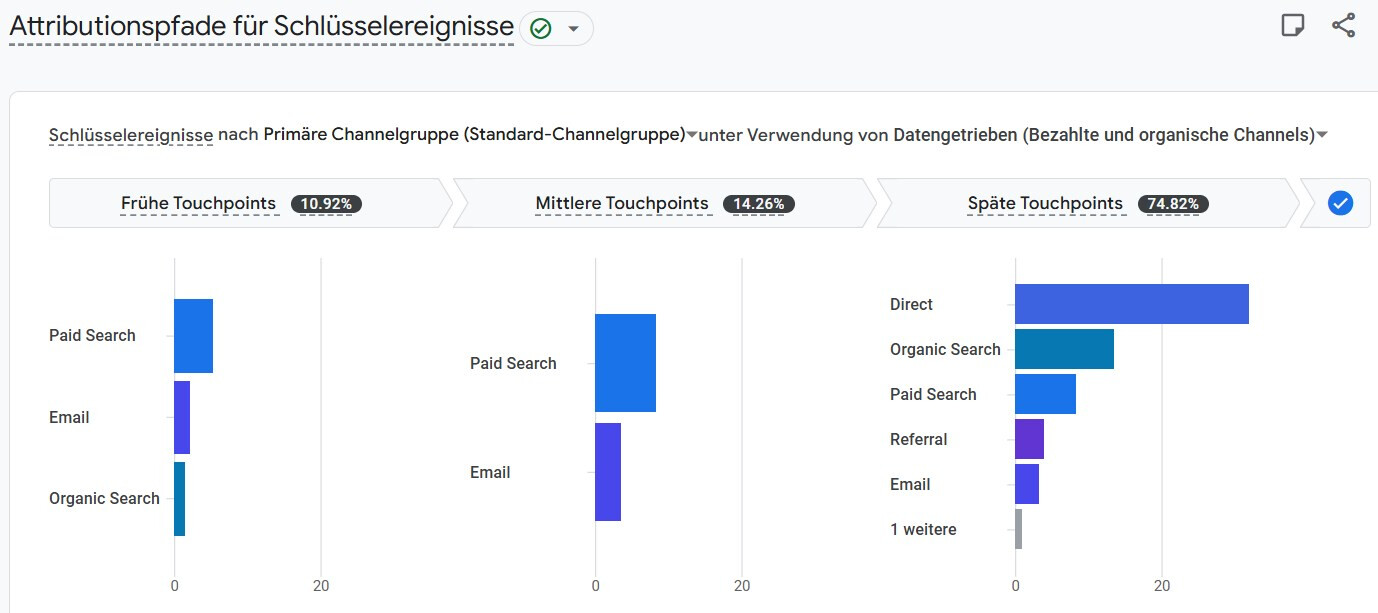Expand the report title dropdown arrow

[573, 29]
